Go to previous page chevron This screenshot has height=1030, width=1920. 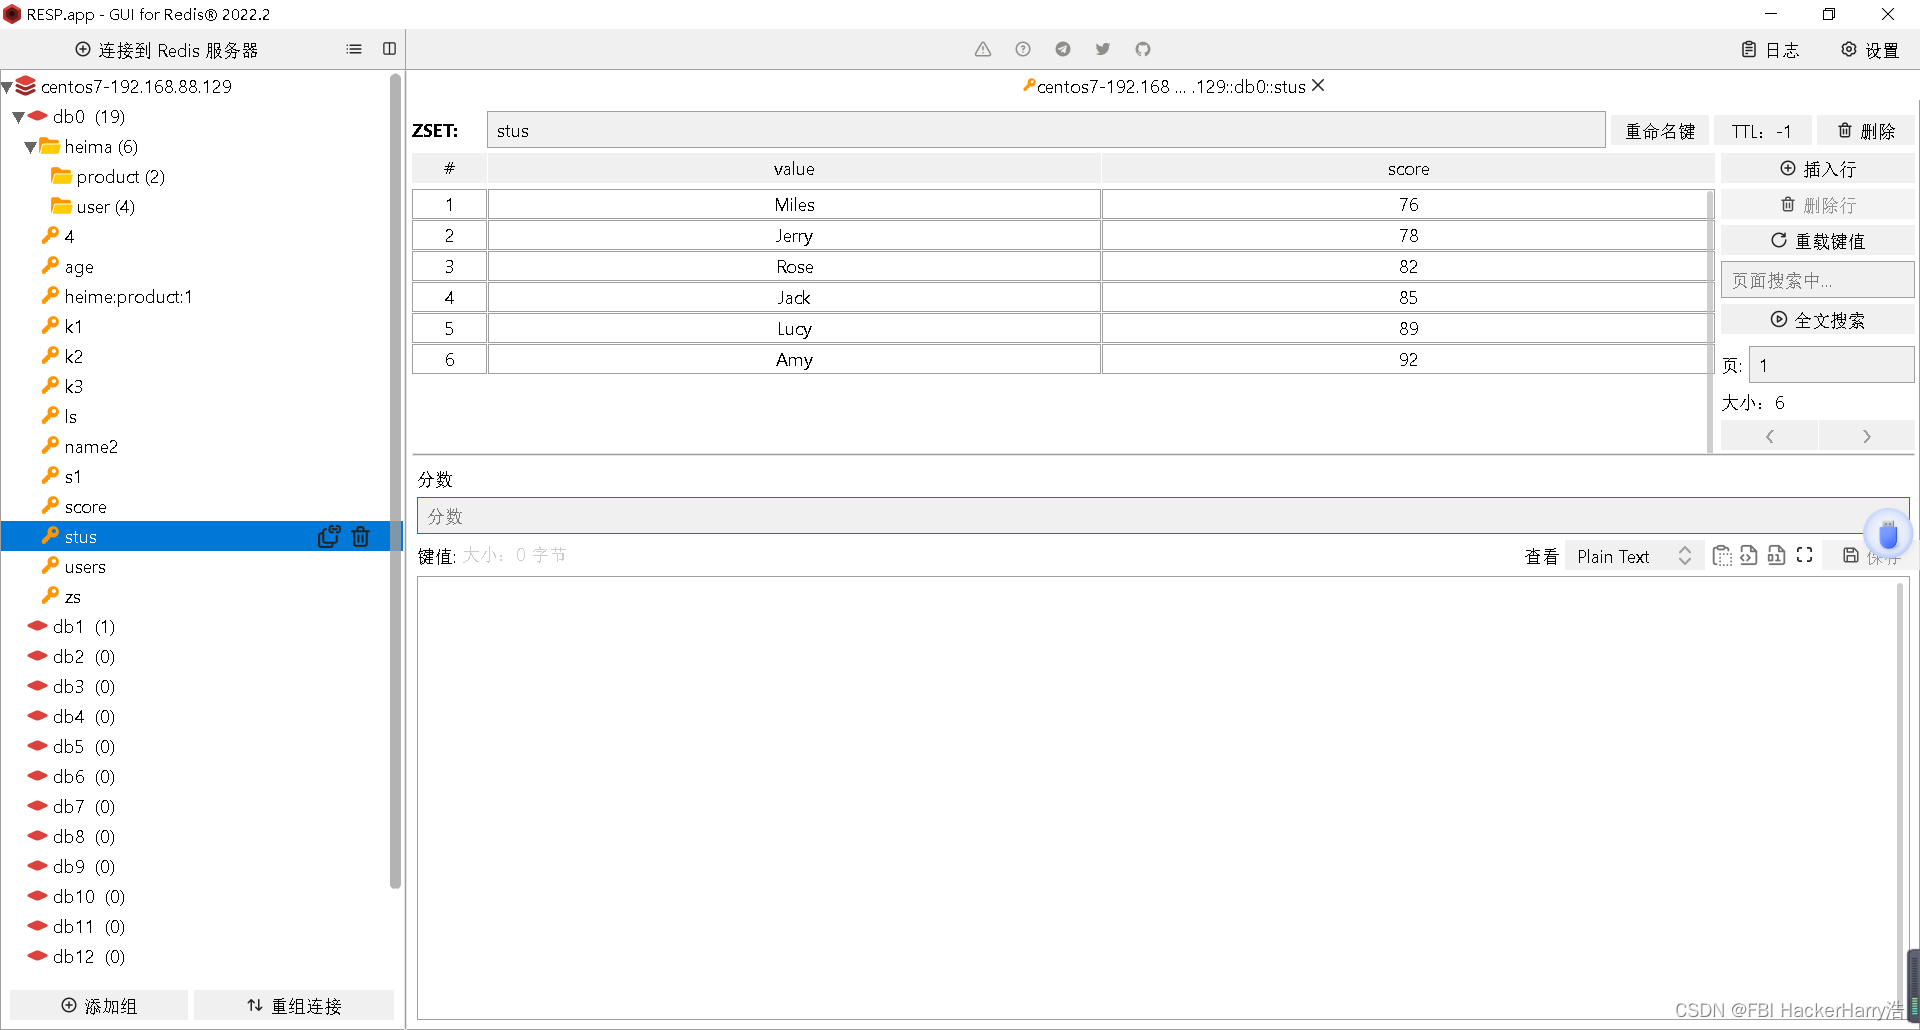coord(1770,436)
